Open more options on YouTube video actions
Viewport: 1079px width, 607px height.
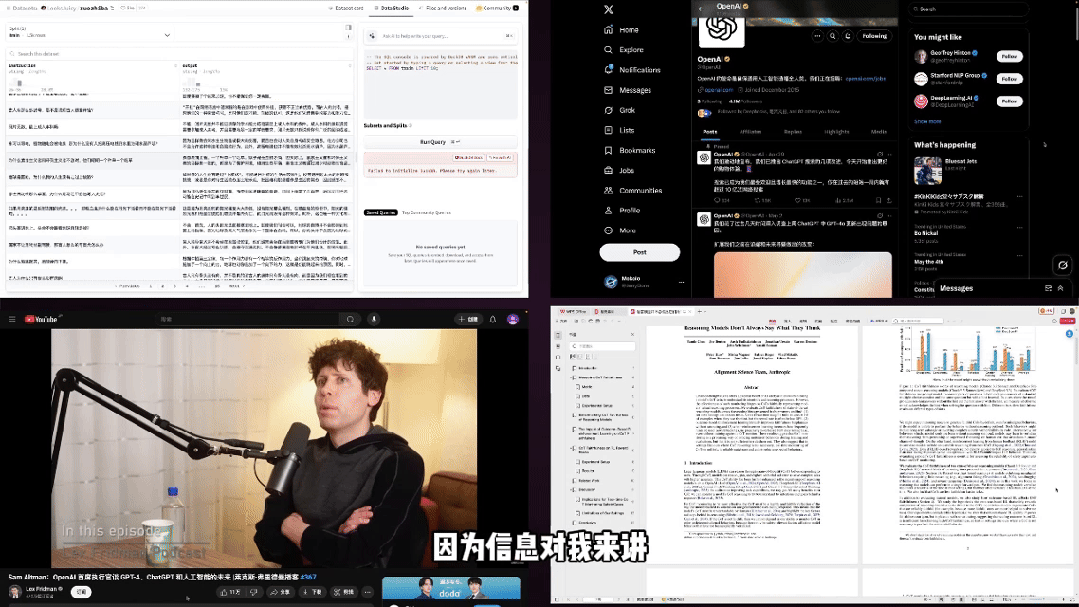[367, 592]
